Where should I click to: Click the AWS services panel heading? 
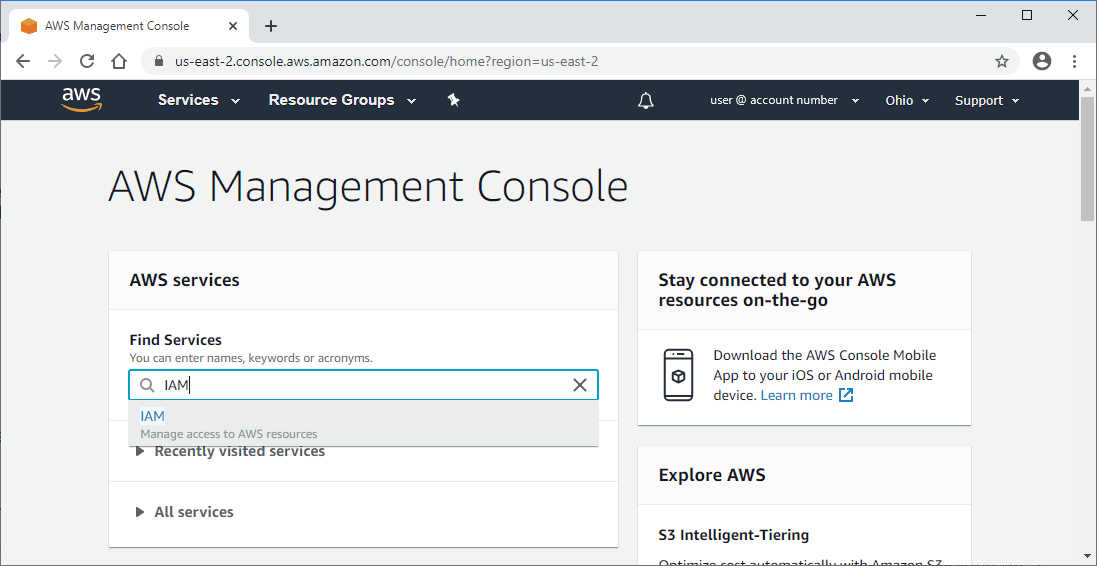[x=185, y=281]
